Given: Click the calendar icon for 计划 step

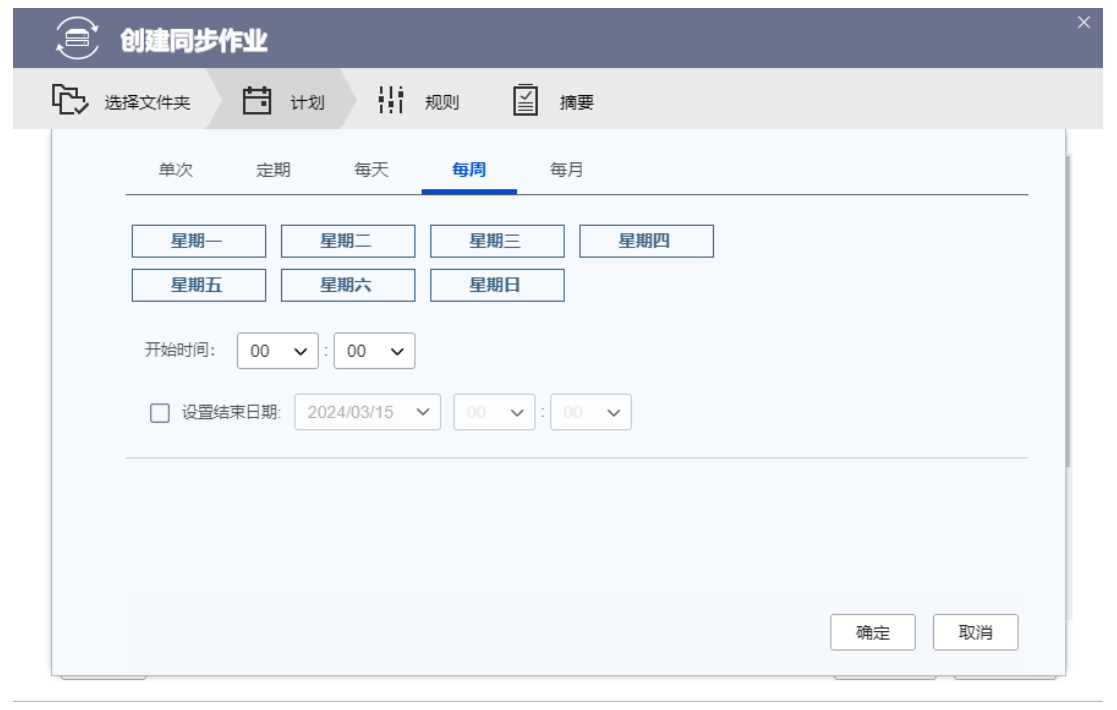Looking at the screenshot, I should tap(258, 100).
